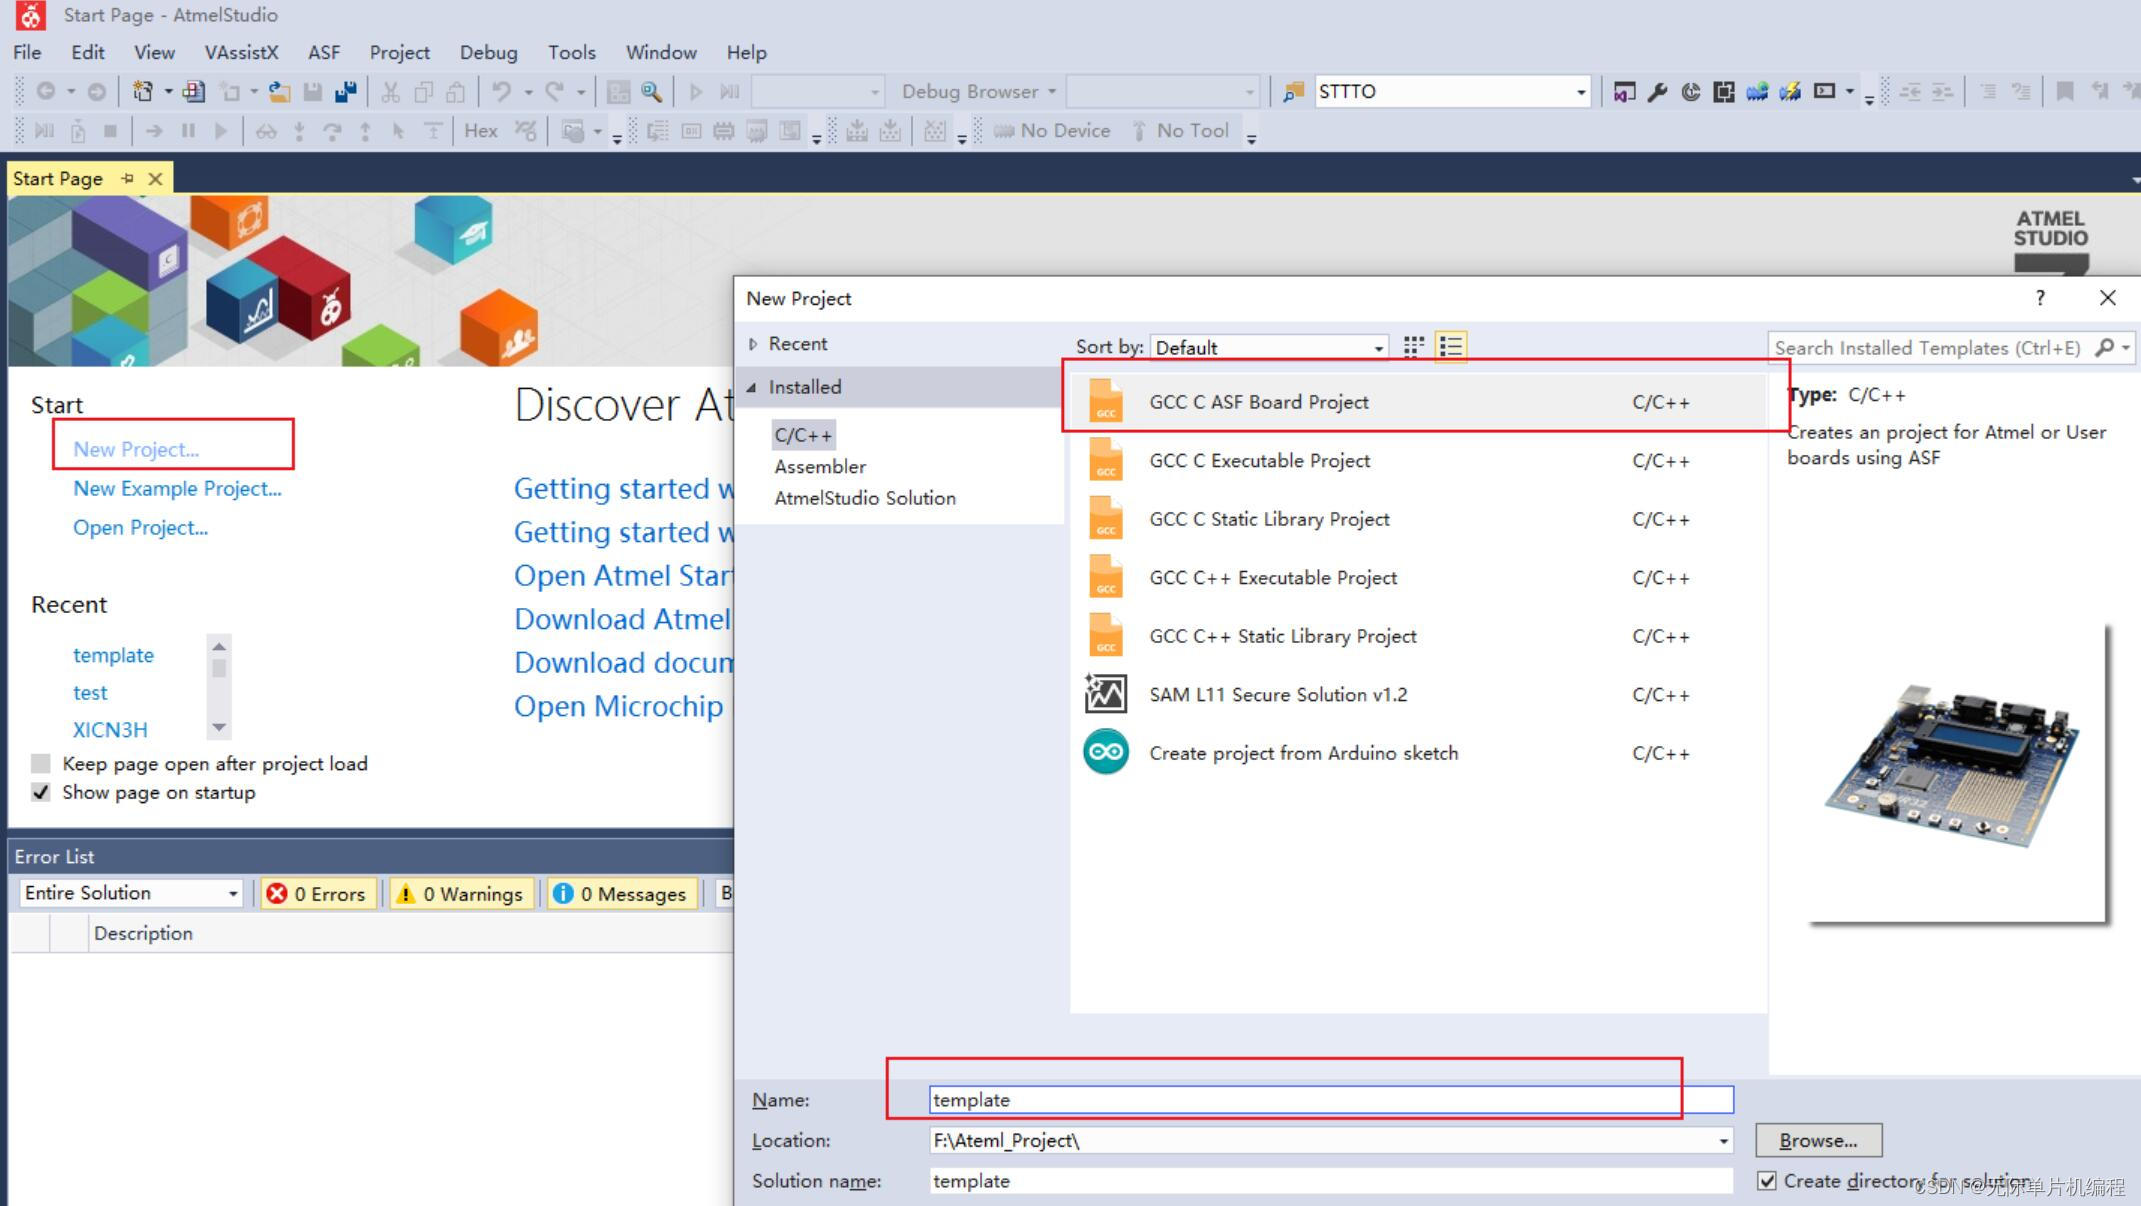Click the Save All toolbar icon
The image size is (2141, 1206).
pyautogui.click(x=346, y=92)
